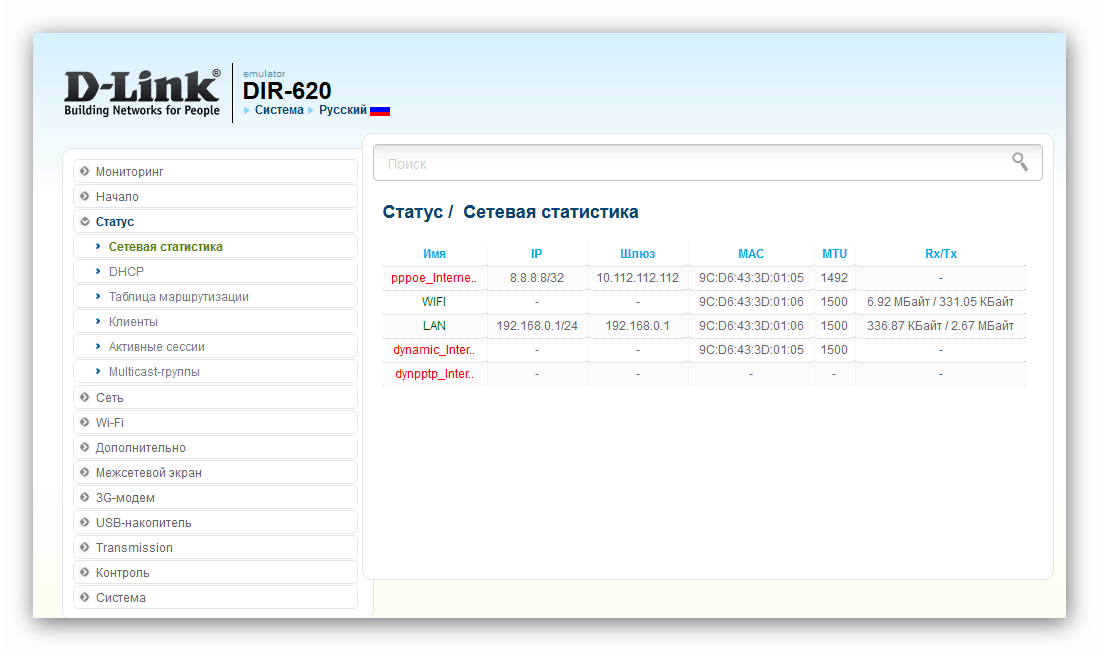Viewport: 1099px width, 651px height.
Task: Open the Wi-Fi settings section
Action: 110,422
